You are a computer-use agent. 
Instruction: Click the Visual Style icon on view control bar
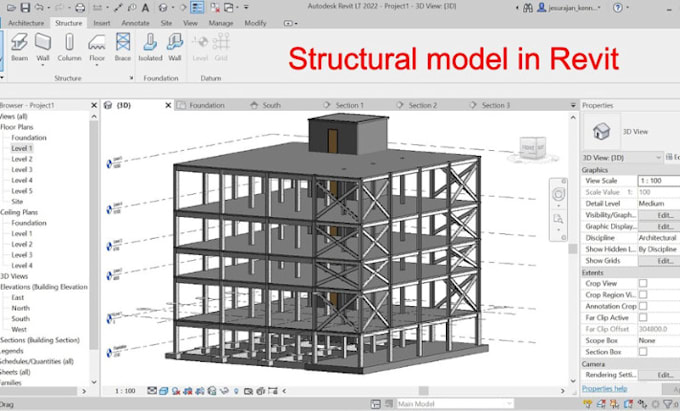(163, 391)
